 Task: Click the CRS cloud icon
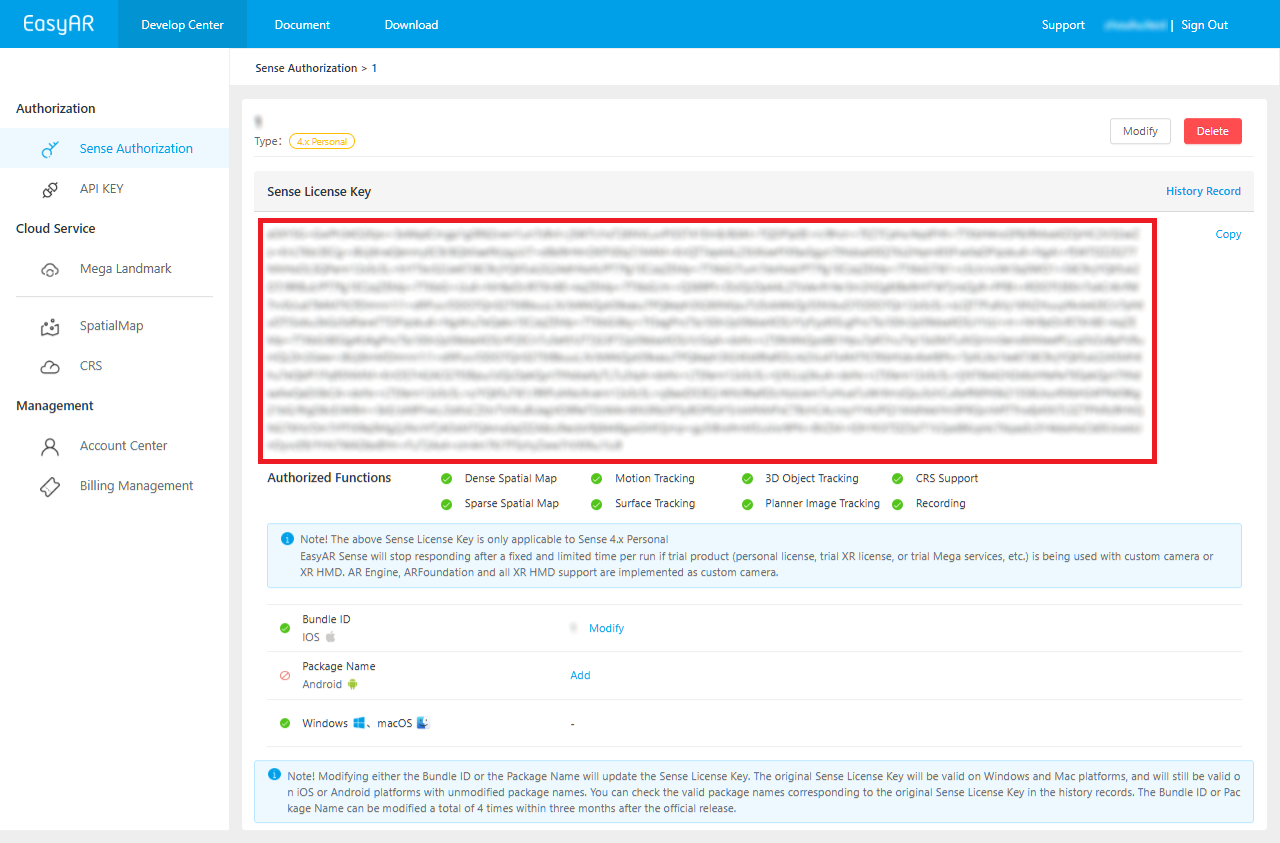(50, 367)
